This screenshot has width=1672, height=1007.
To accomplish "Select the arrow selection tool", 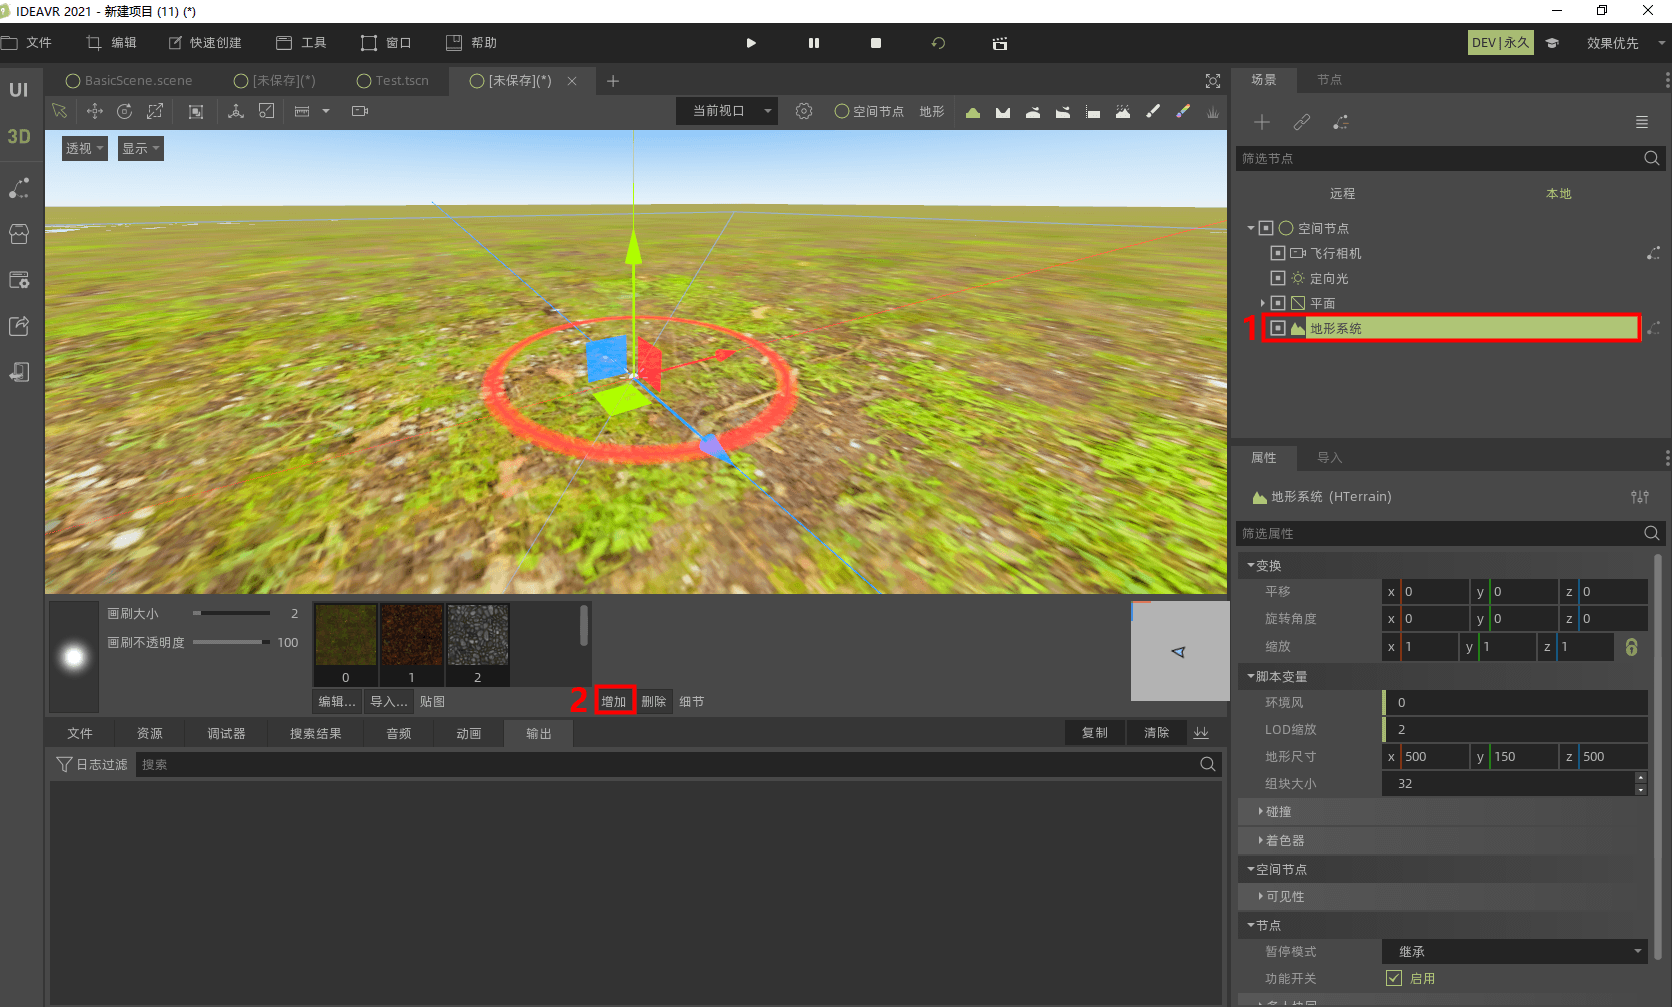I will pos(59,111).
